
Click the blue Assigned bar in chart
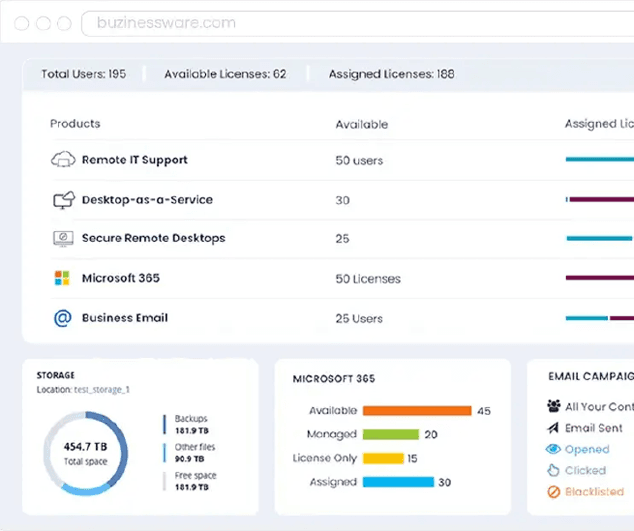[x=398, y=481]
